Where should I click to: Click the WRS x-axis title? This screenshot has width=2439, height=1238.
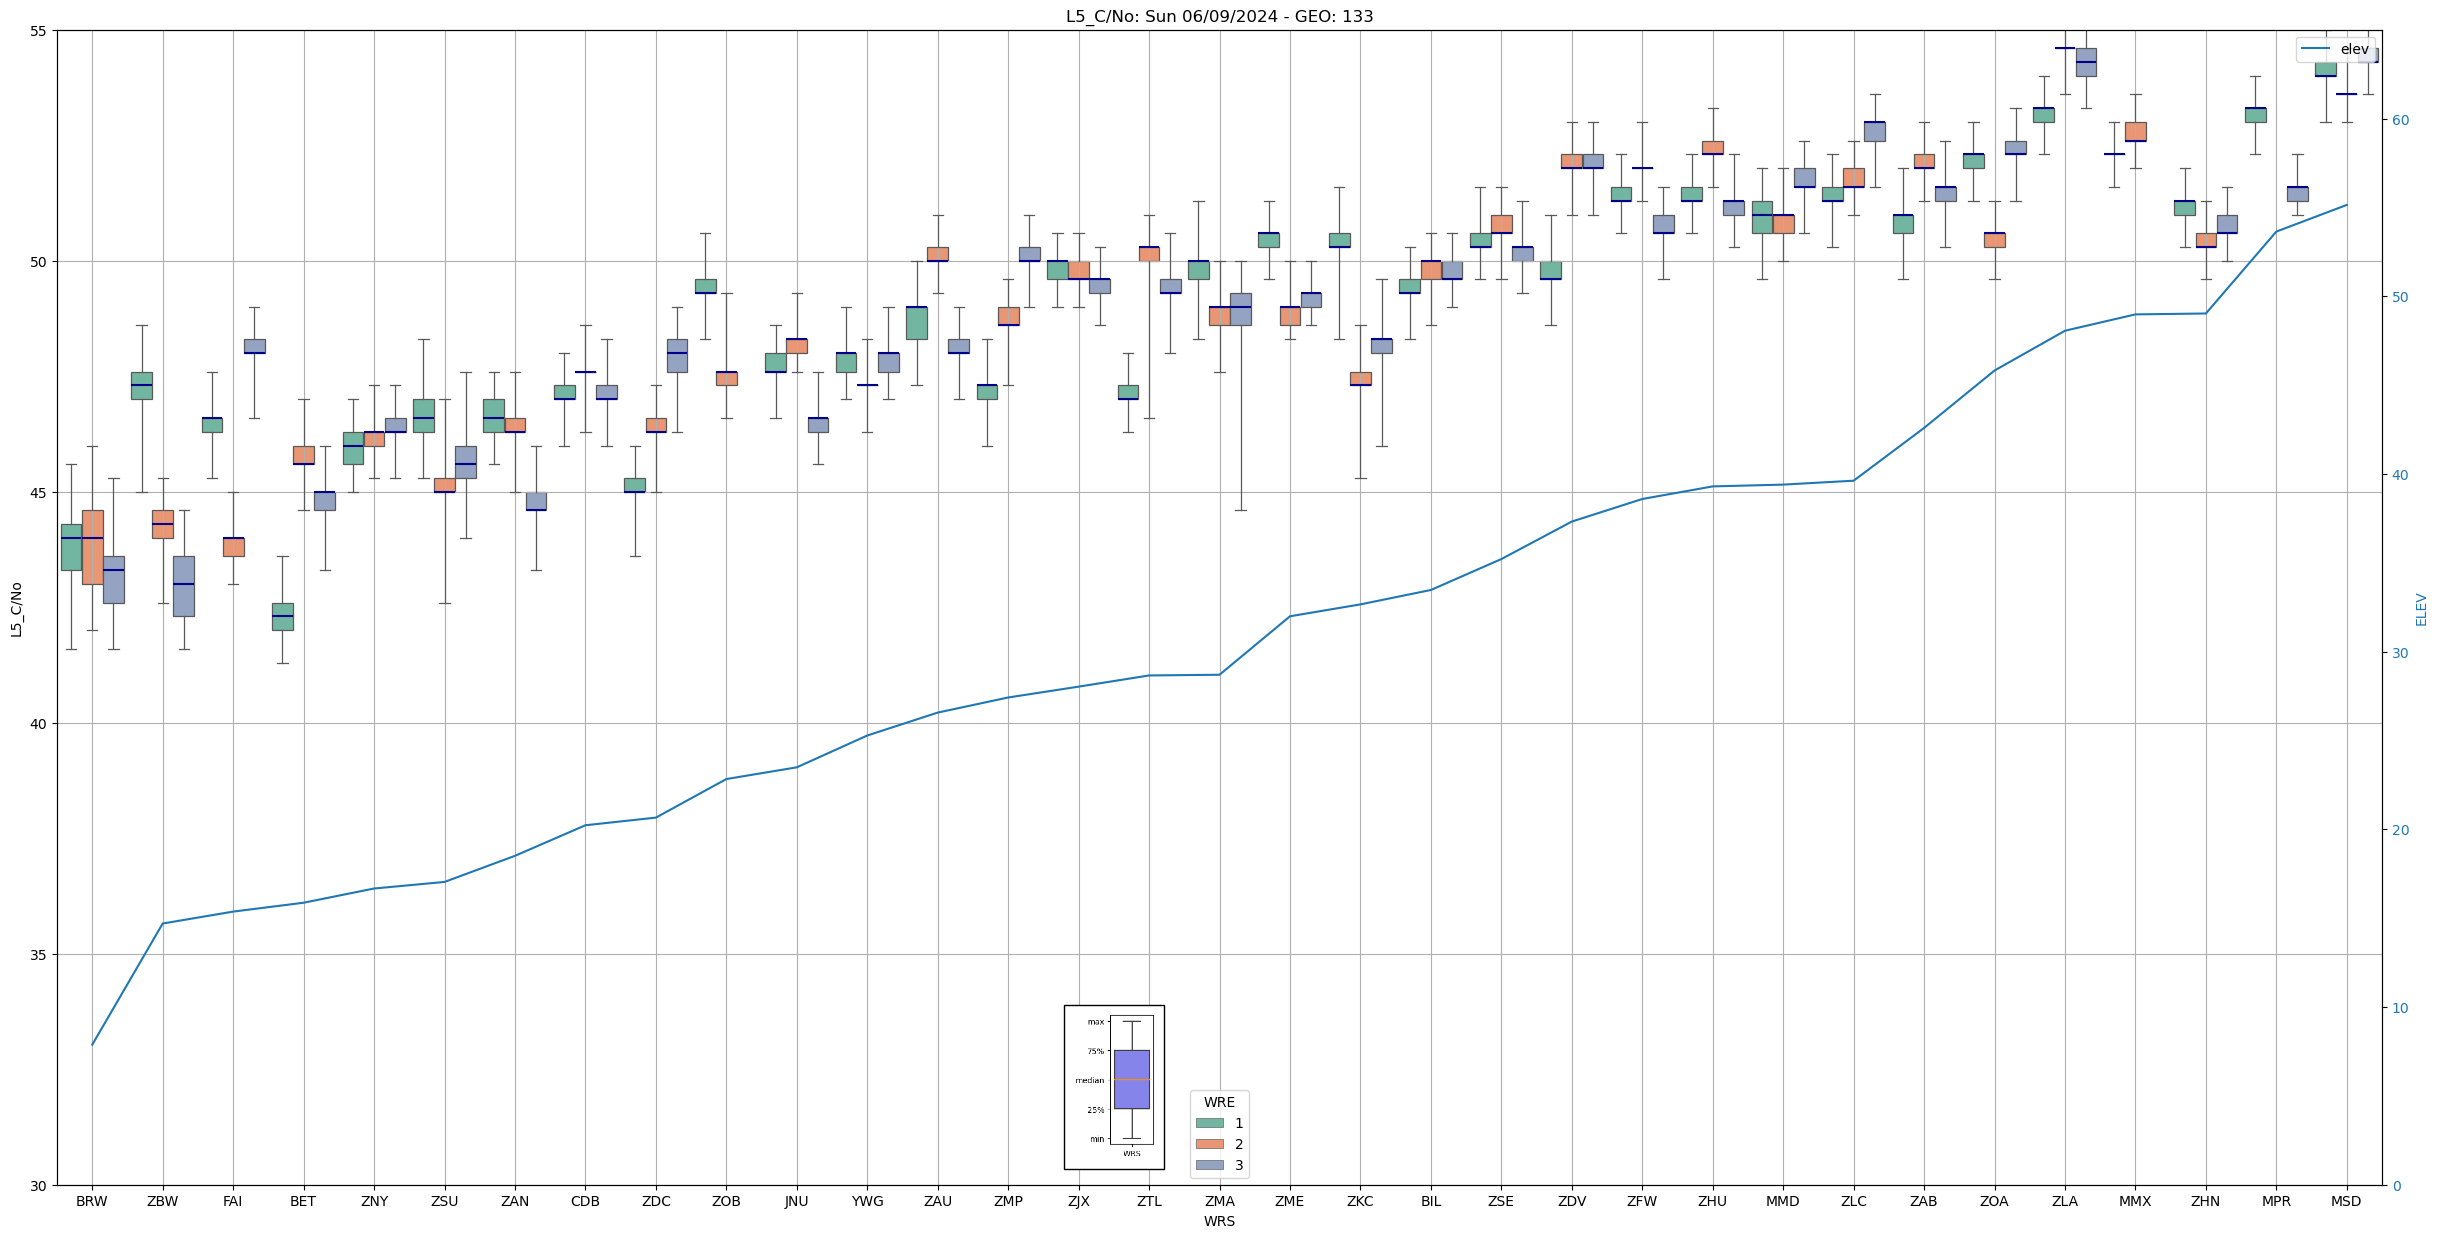pos(1219,1221)
